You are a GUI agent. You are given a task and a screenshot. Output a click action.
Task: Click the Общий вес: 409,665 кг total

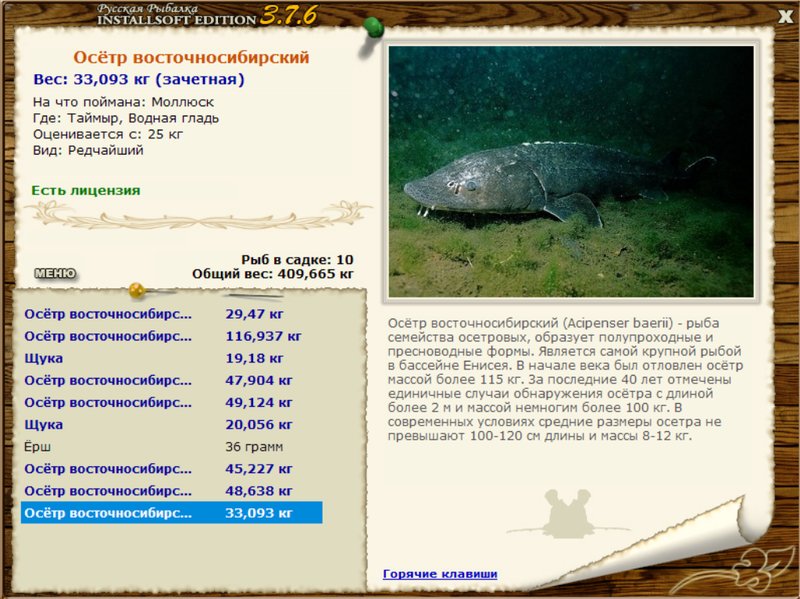[273, 274]
